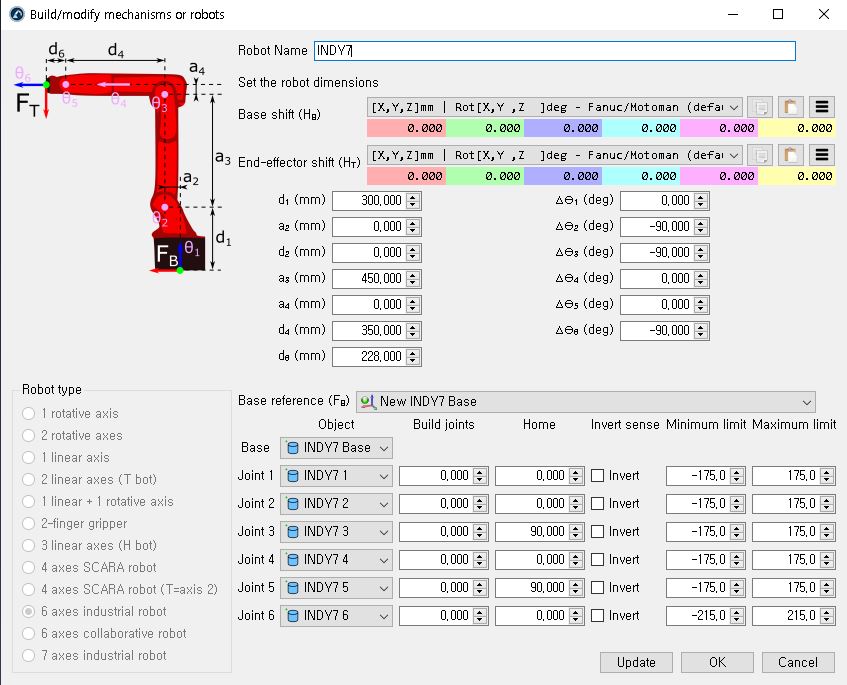Image resolution: width=847 pixels, height=685 pixels.
Task: Click the Robot Name text field
Action: pos(554,51)
